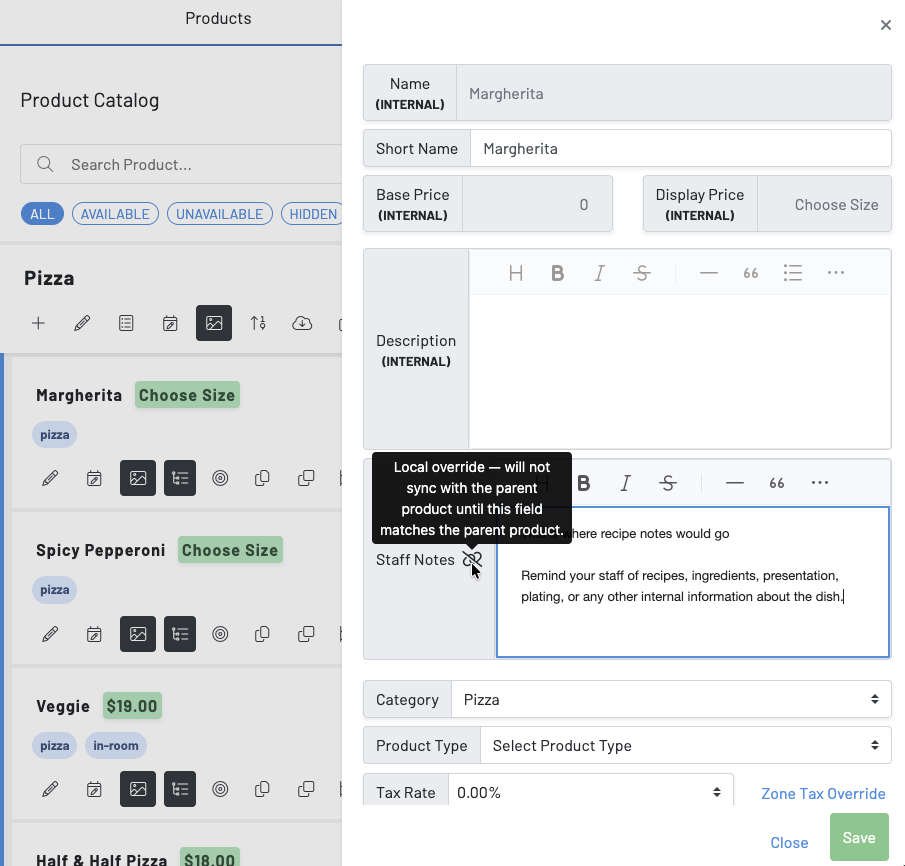Copy Spicy Pepperoni with the clipboard icon

[x=262, y=634]
